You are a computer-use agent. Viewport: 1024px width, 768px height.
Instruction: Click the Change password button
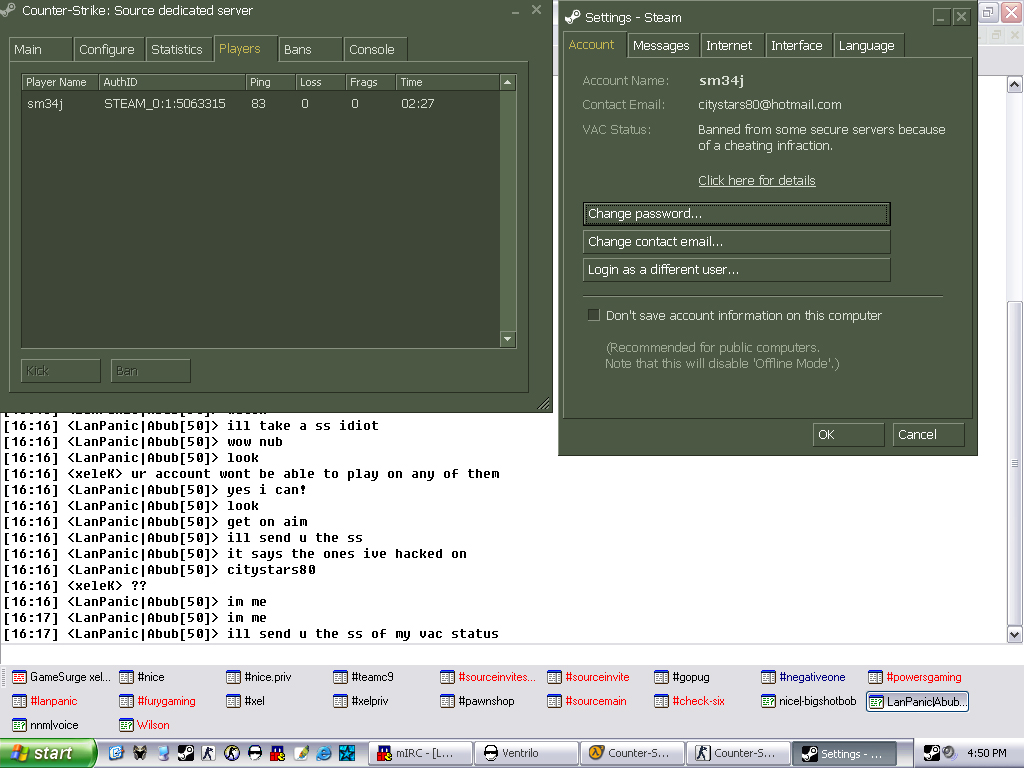click(x=737, y=214)
